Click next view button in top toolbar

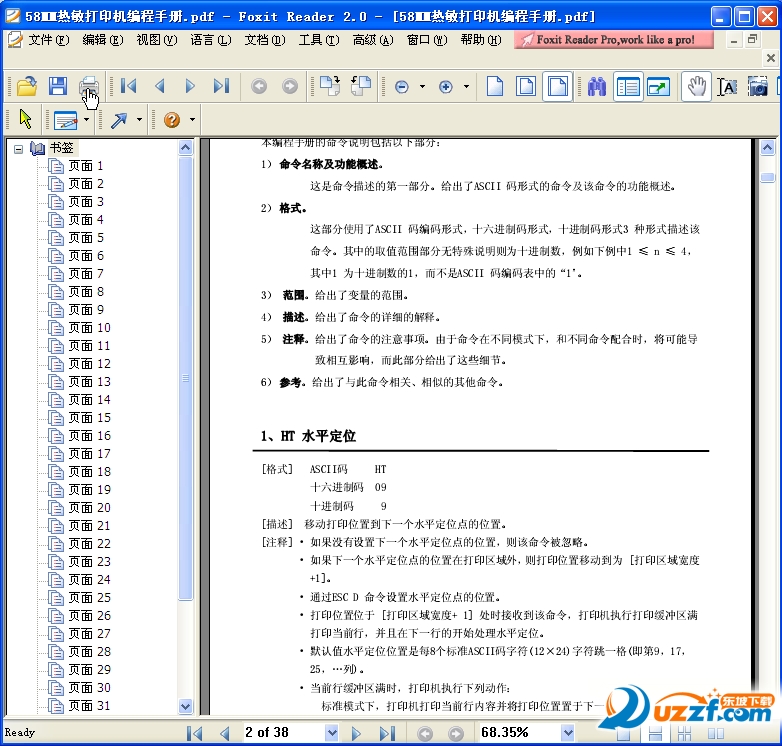[290, 86]
